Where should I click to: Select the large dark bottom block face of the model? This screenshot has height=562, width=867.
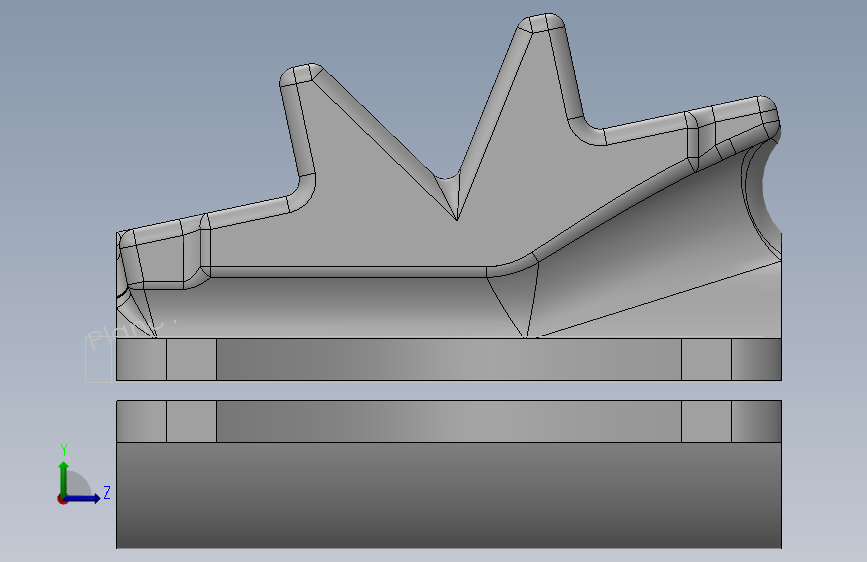(x=448, y=495)
